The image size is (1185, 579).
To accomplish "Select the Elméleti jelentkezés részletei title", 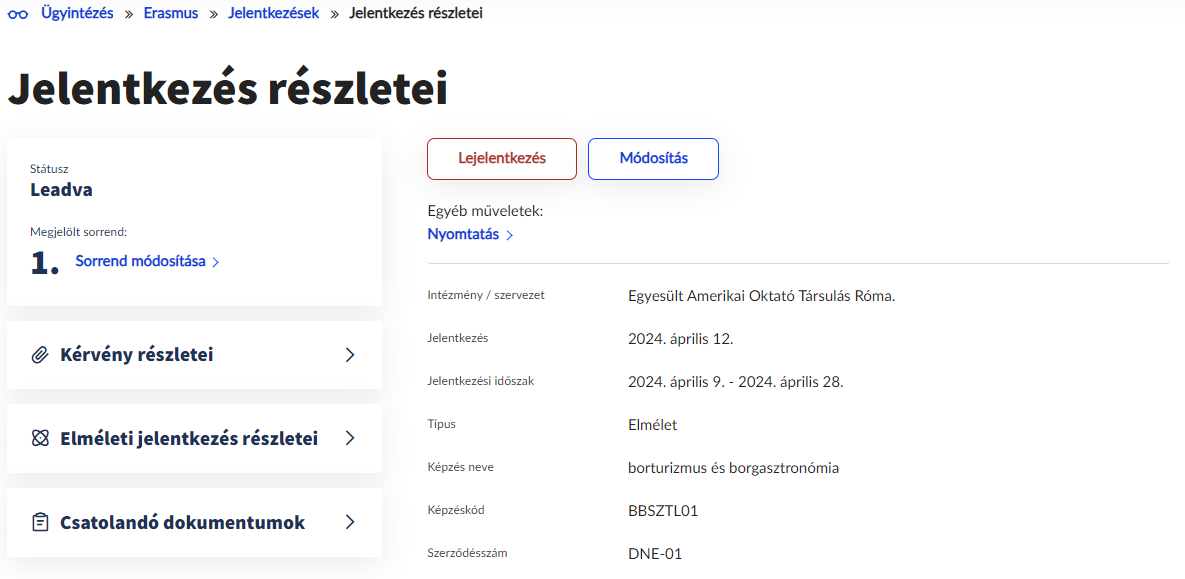I will (189, 438).
